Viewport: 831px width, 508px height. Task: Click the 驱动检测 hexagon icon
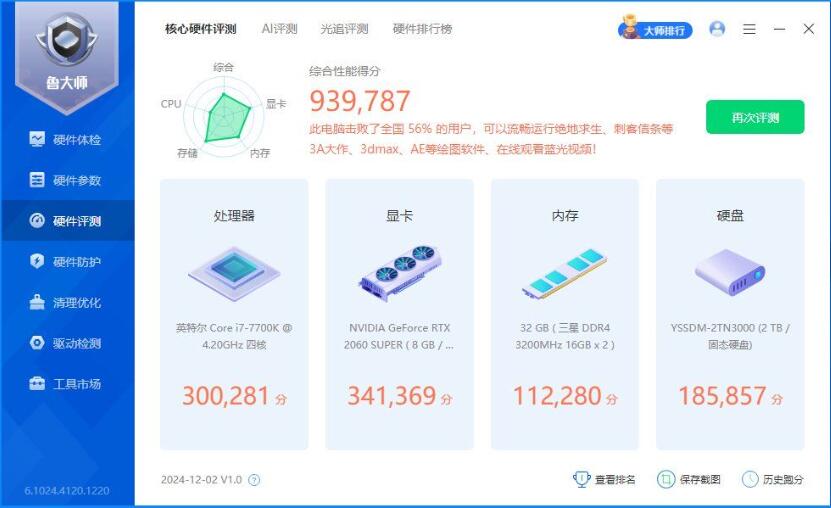click(x=37, y=343)
